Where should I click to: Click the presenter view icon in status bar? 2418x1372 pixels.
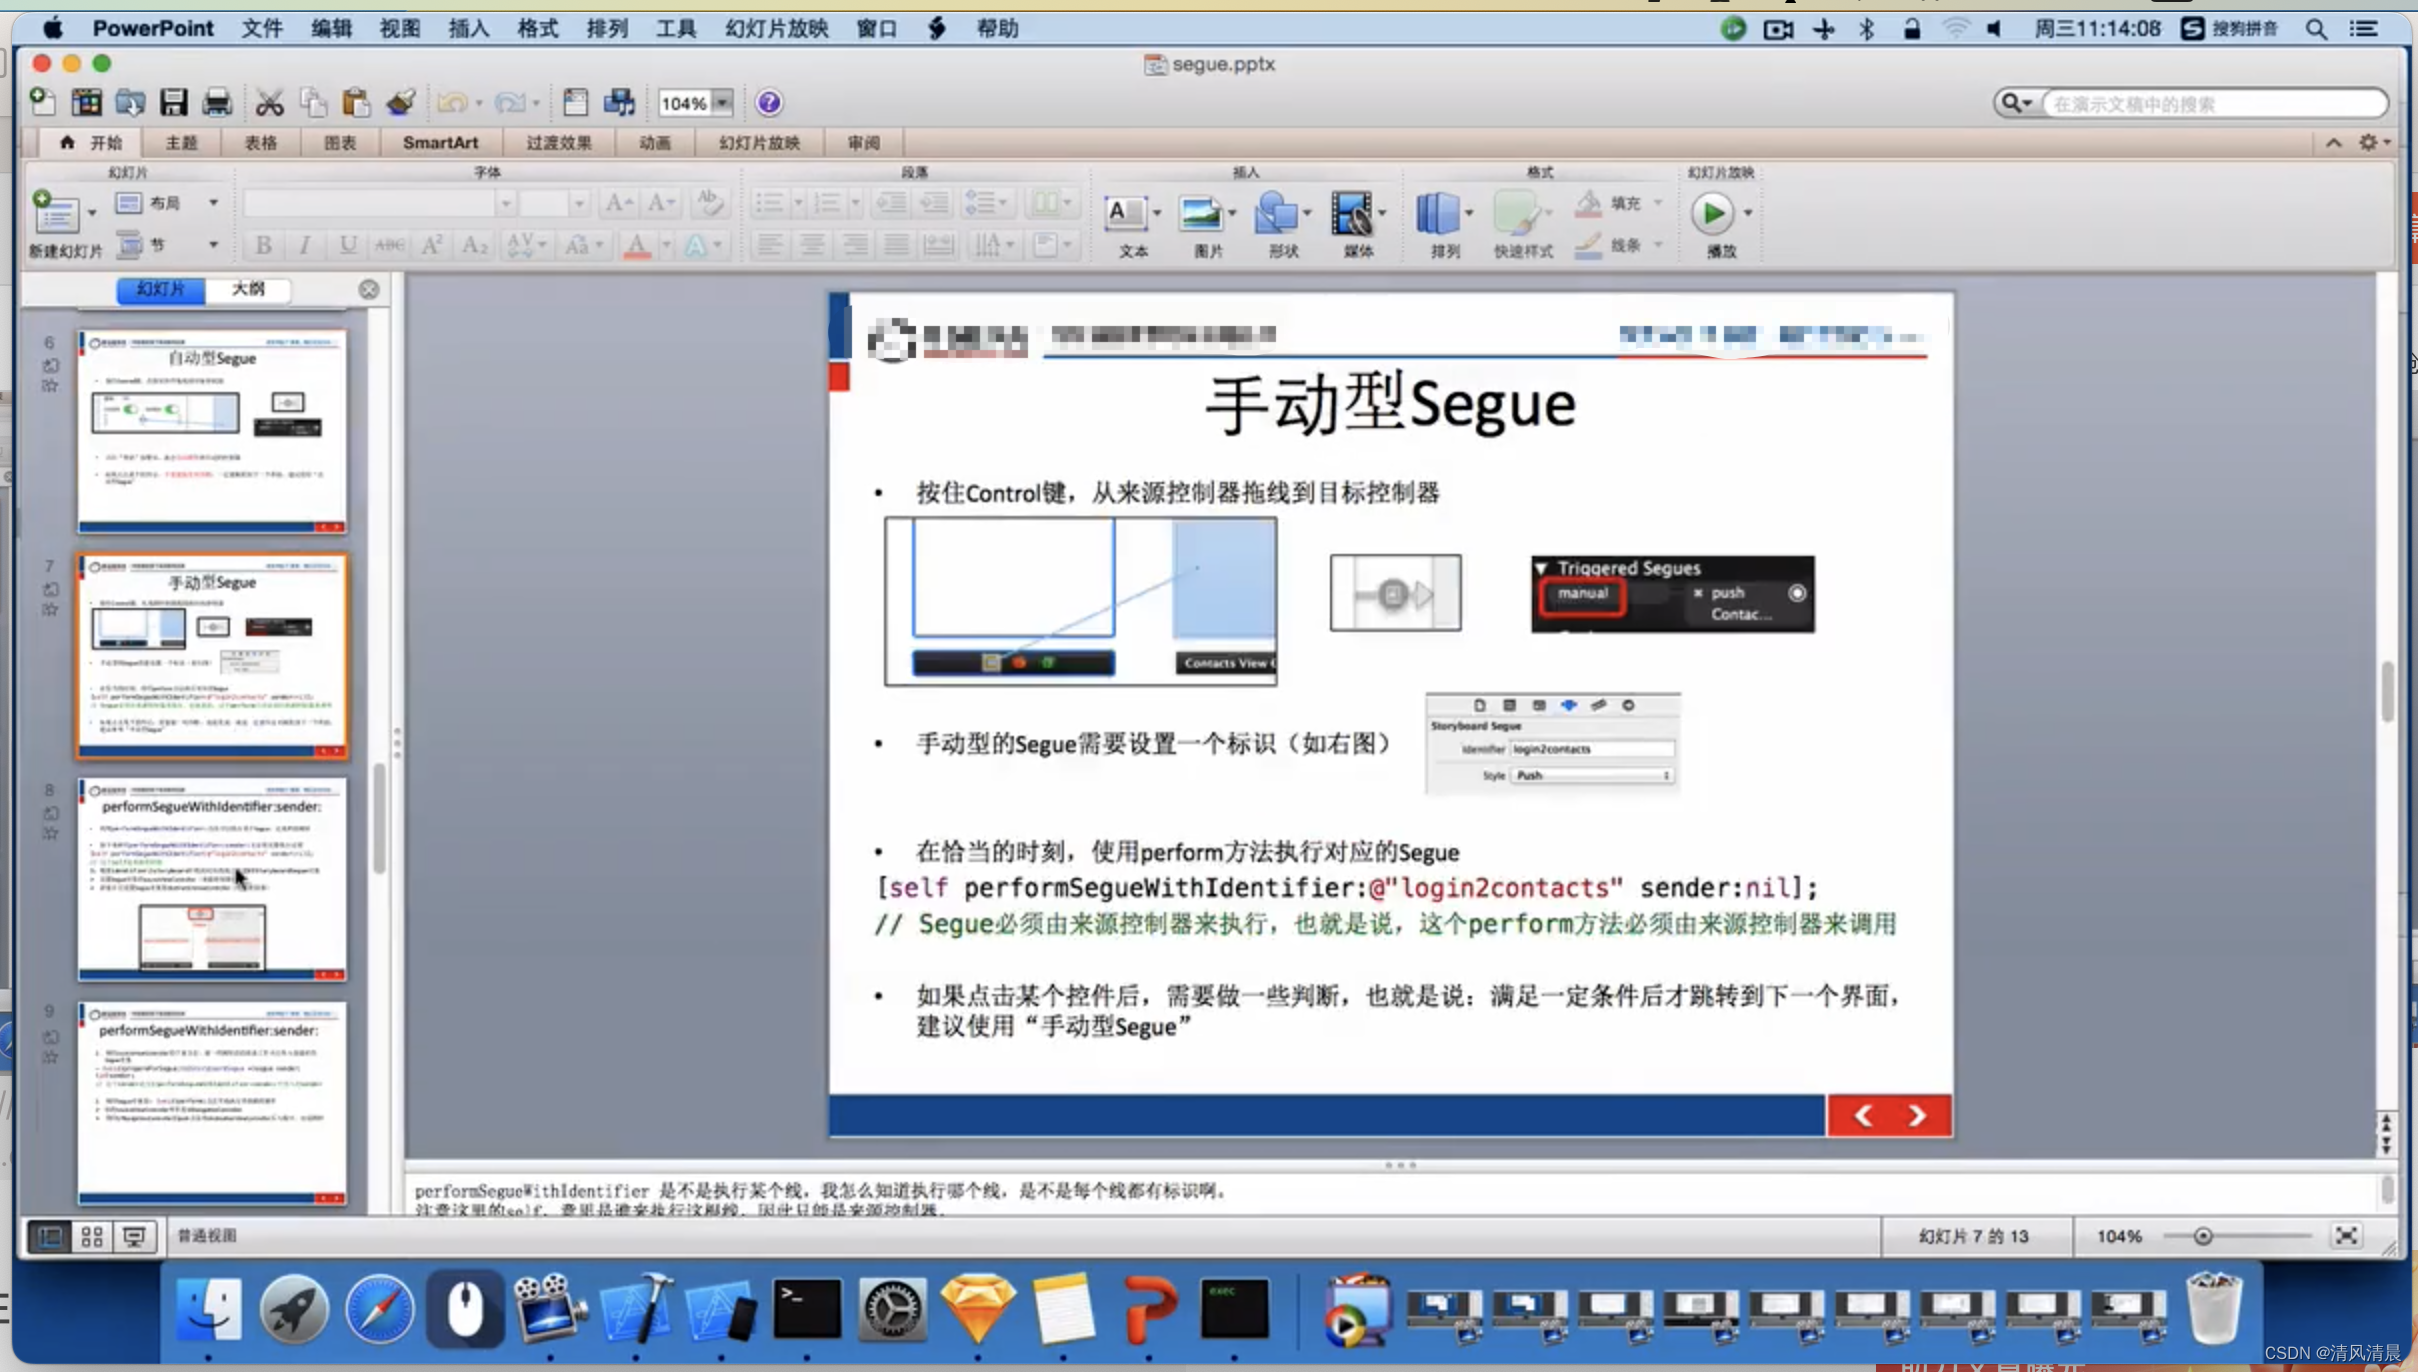click(134, 1236)
